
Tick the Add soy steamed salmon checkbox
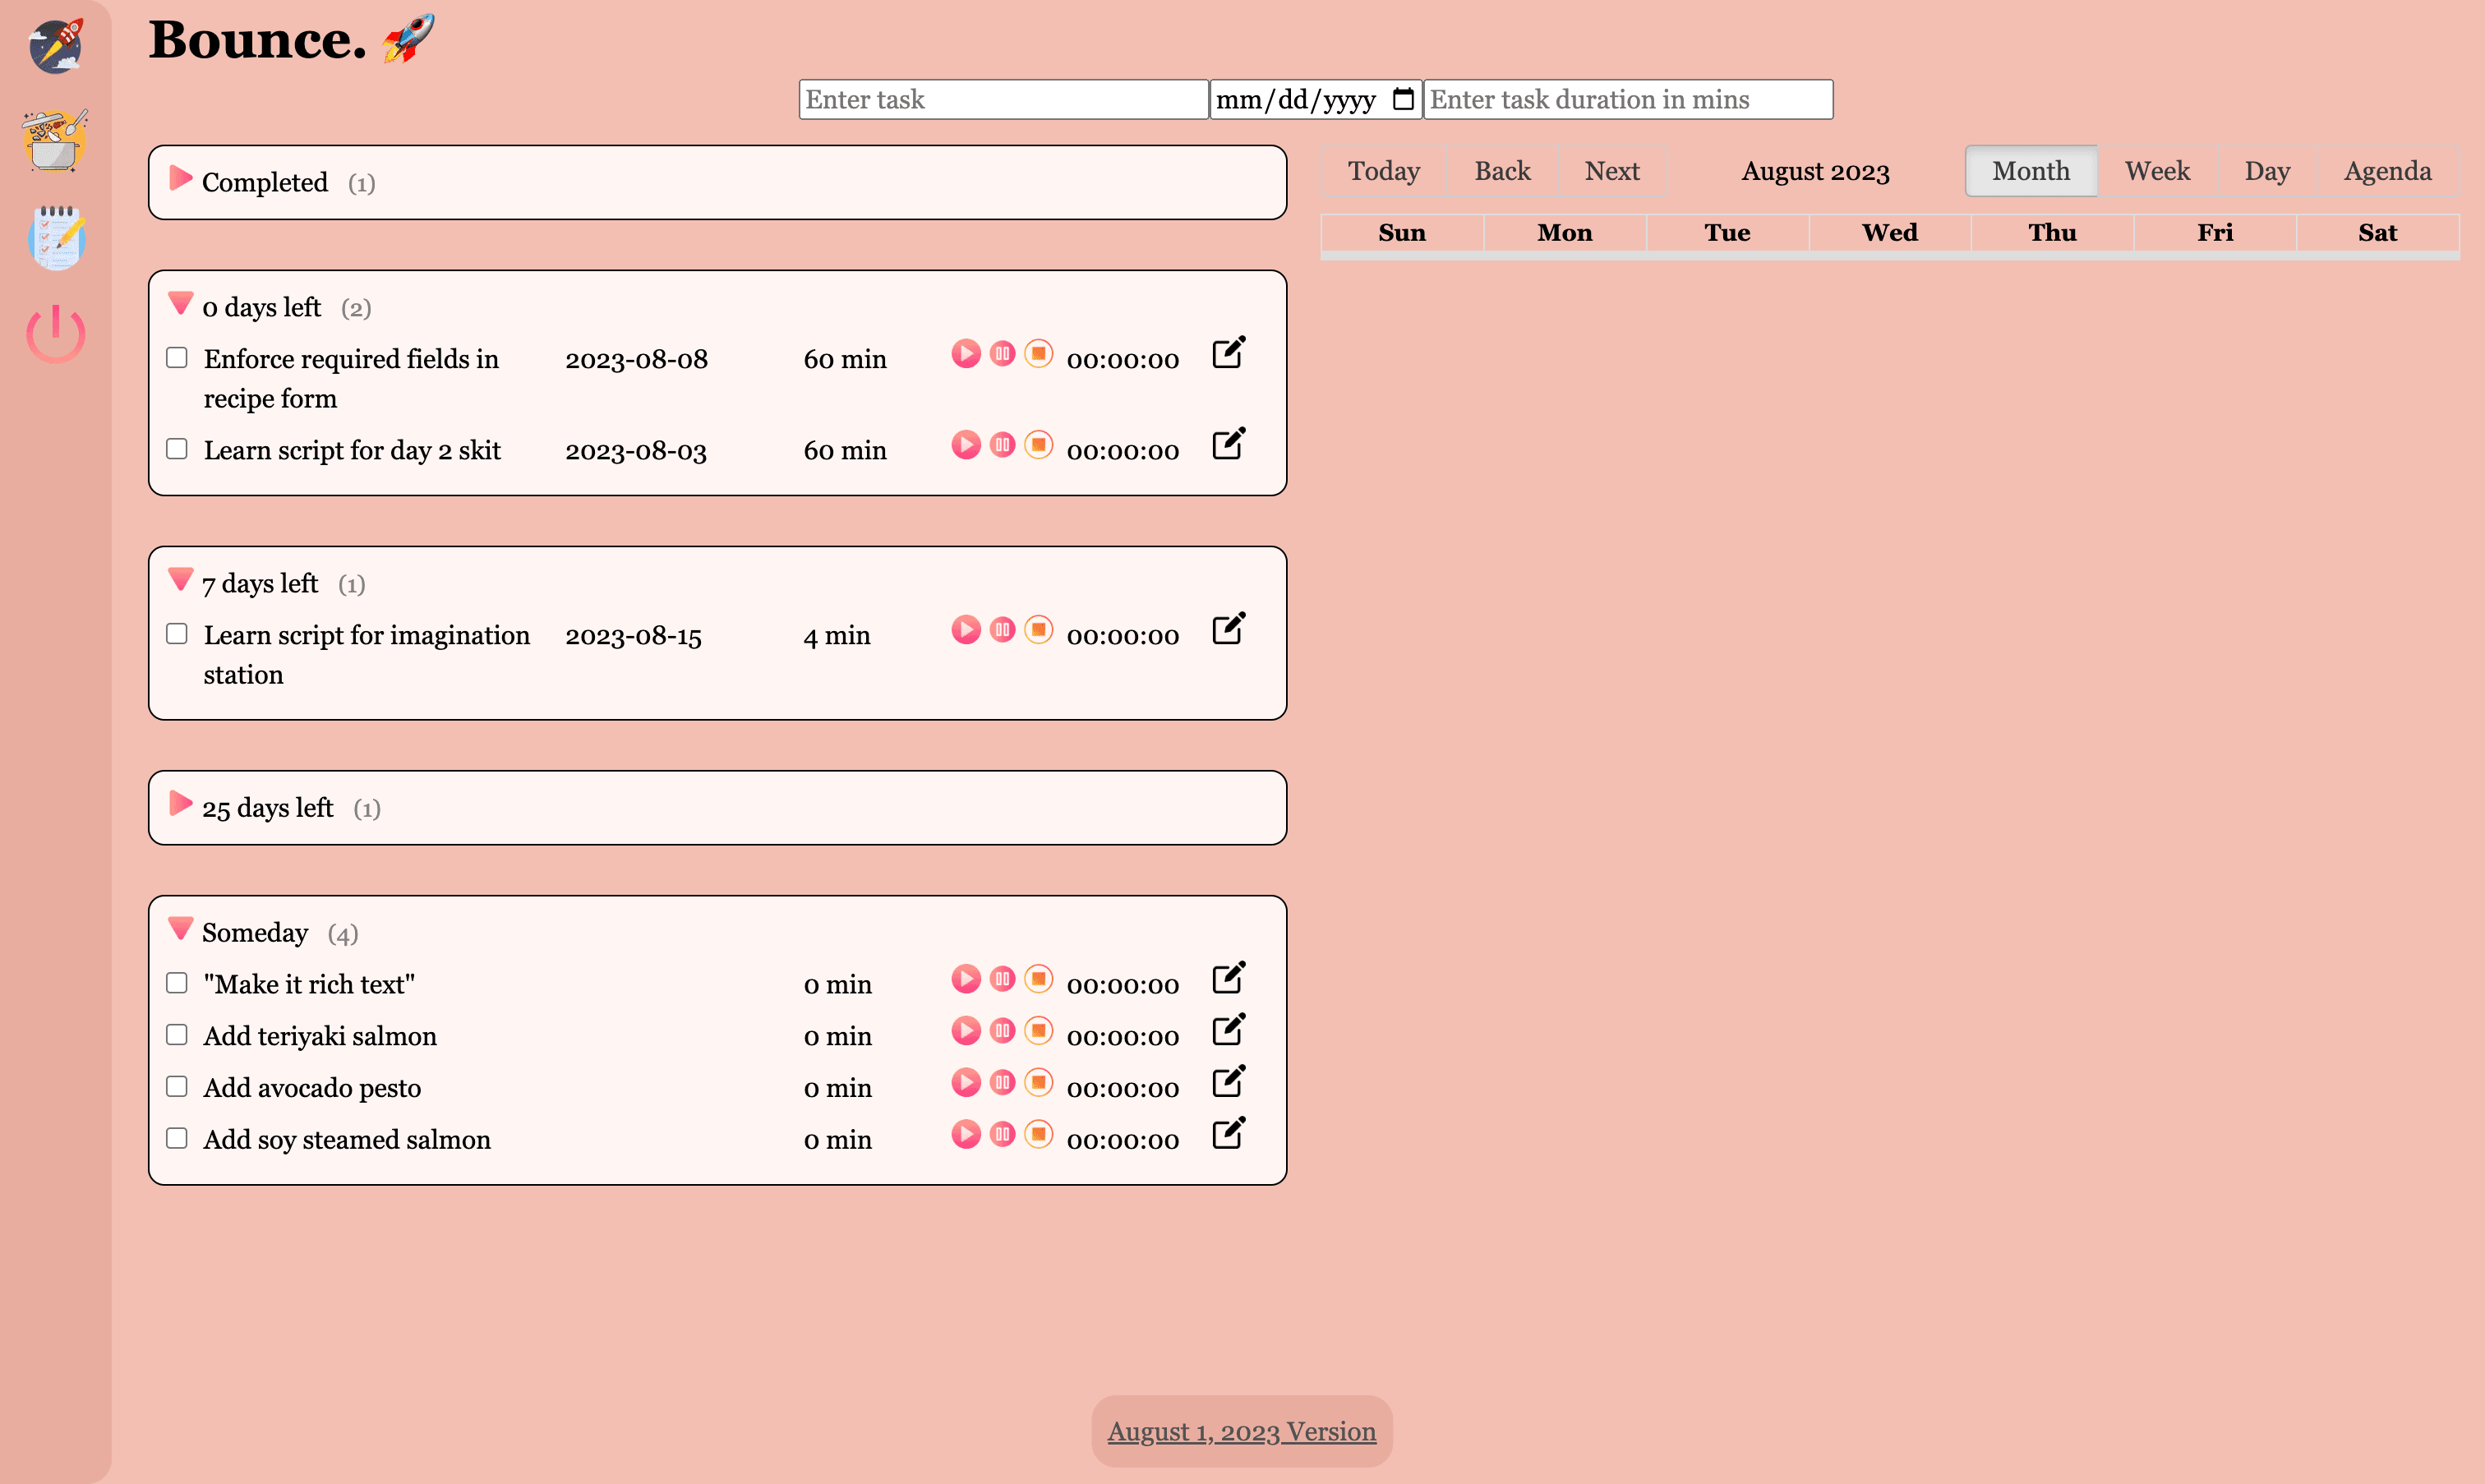click(177, 1139)
